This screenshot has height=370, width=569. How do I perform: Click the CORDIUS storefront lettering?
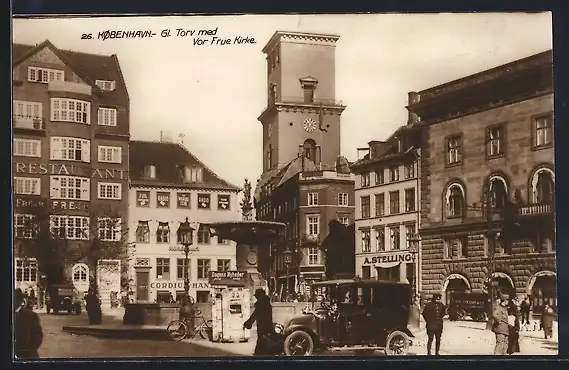[x=168, y=286]
